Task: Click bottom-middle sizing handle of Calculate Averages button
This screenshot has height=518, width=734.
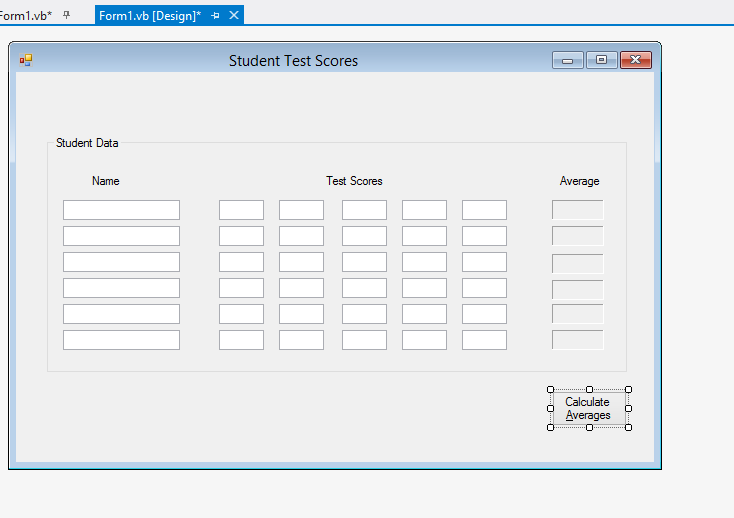Action: click(x=589, y=427)
